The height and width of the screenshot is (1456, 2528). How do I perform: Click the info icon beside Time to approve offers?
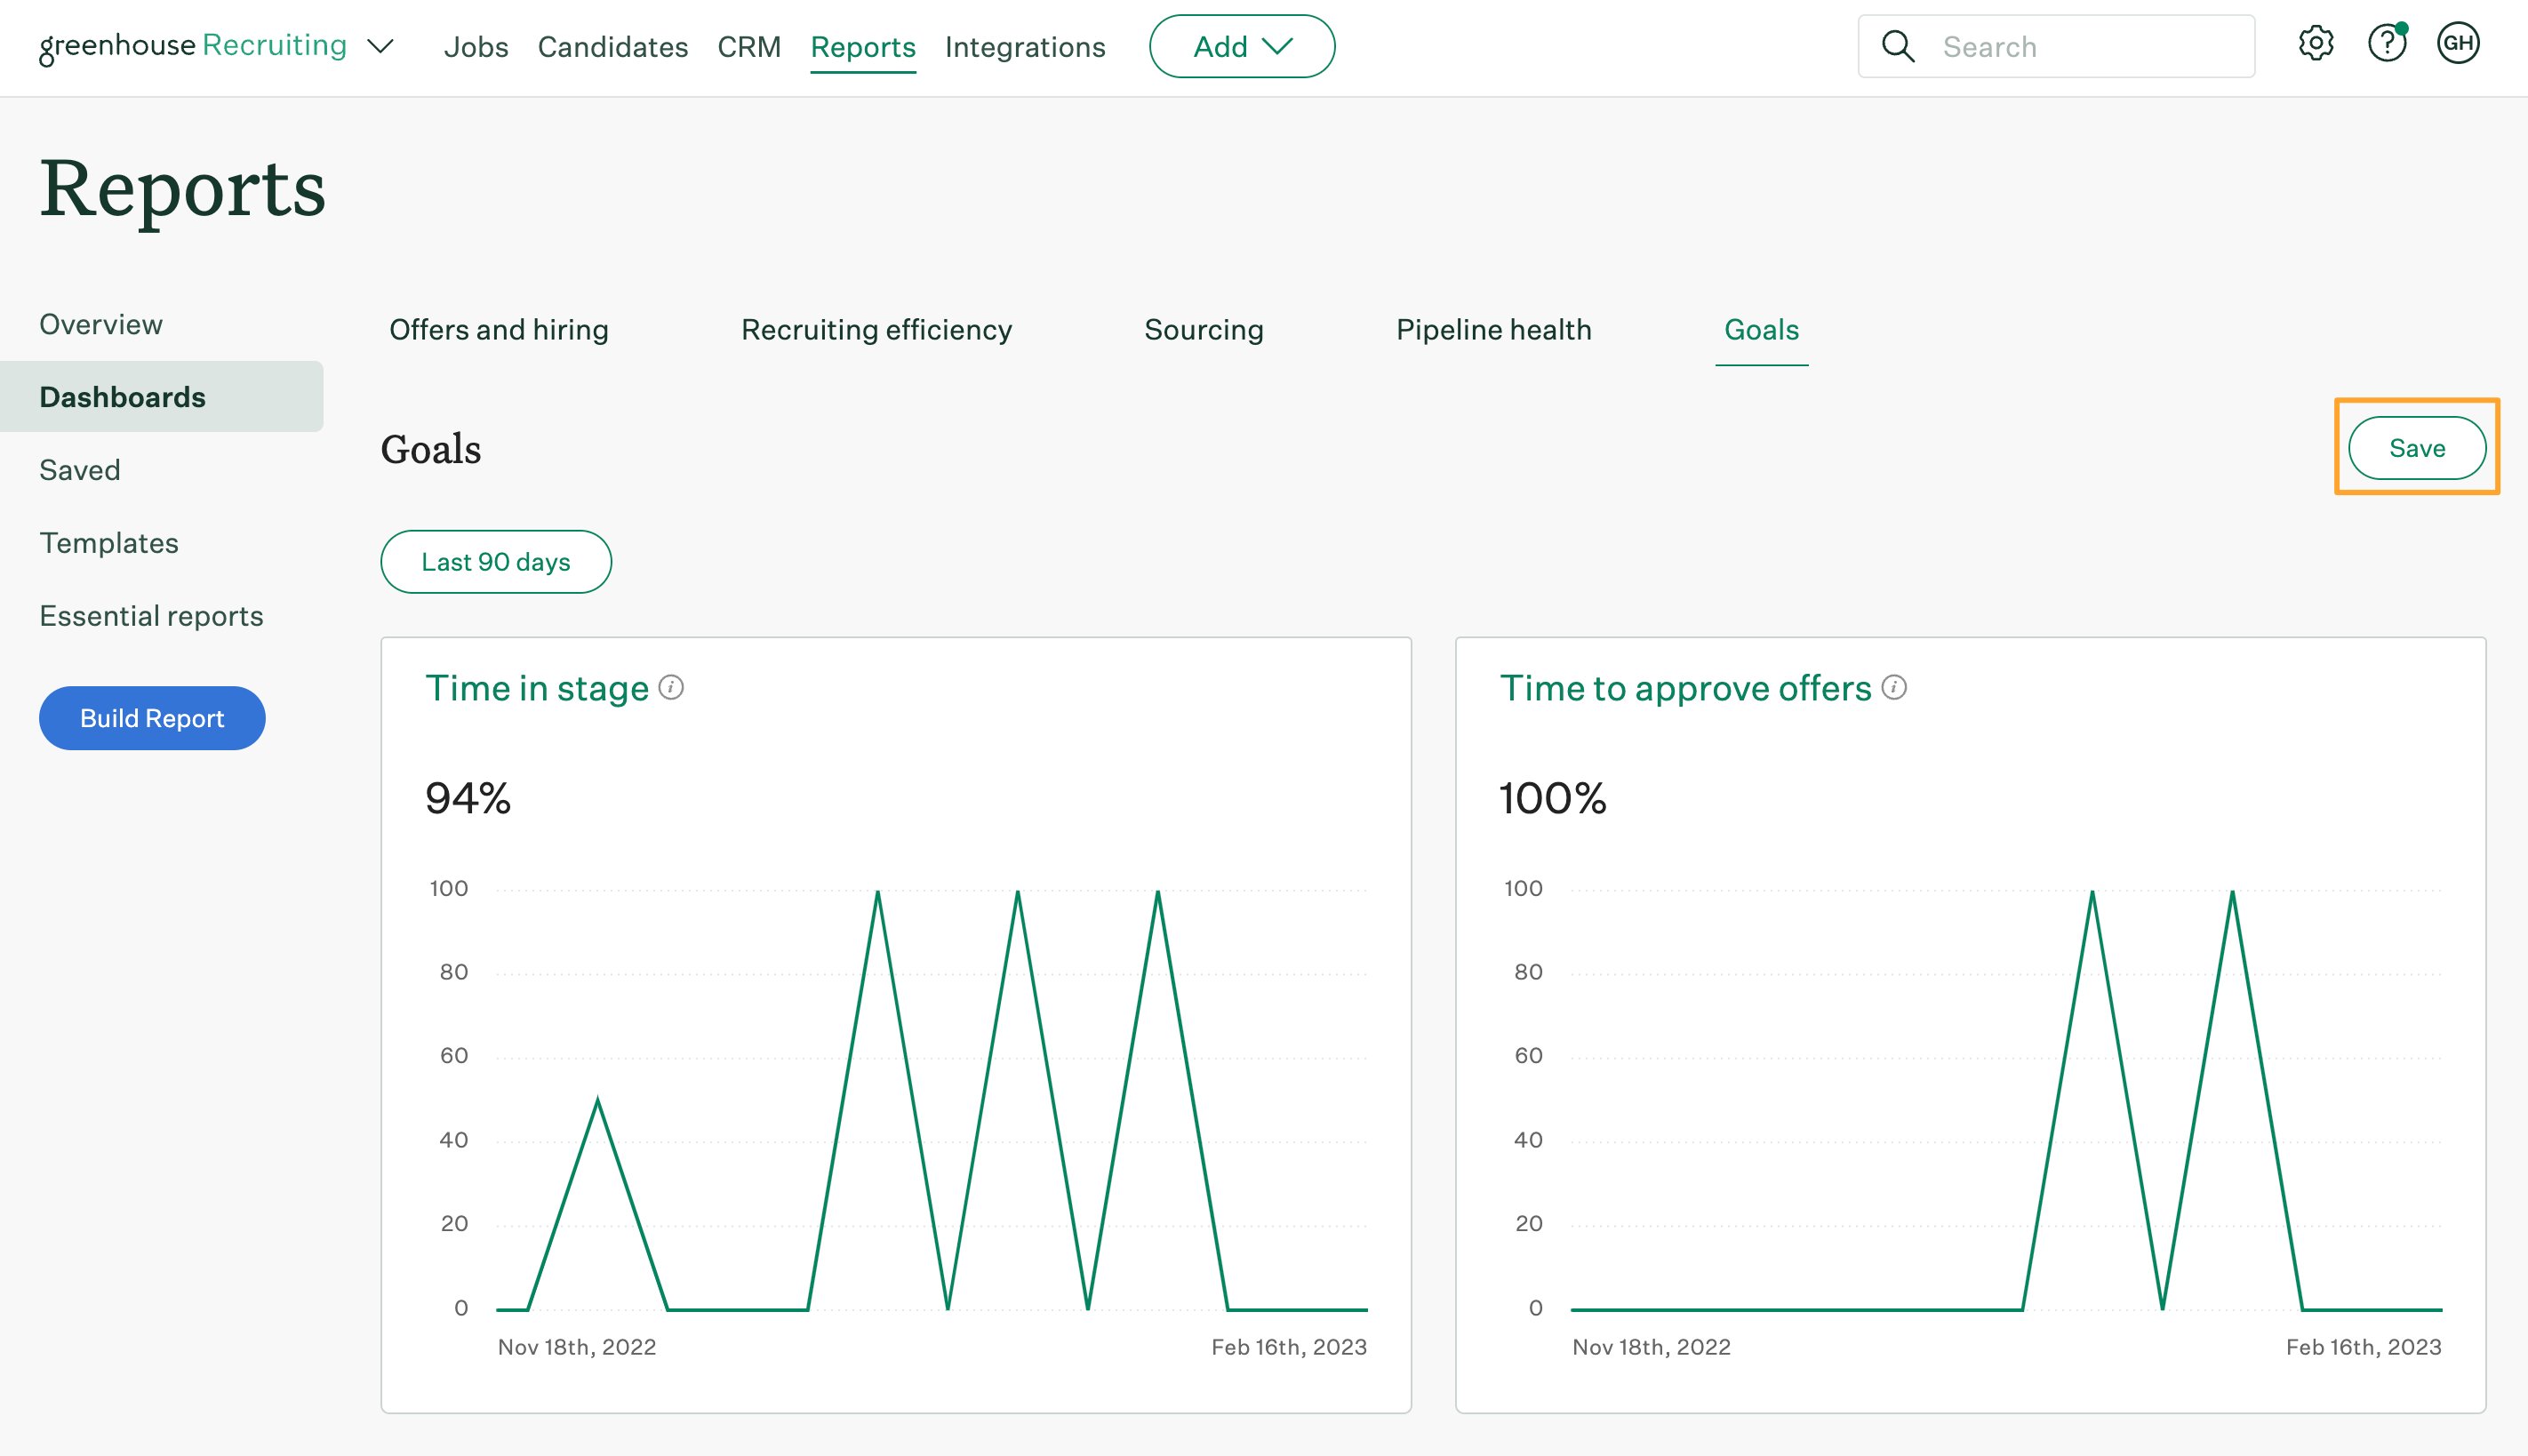pyautogui.click(x=1893, y=687)
